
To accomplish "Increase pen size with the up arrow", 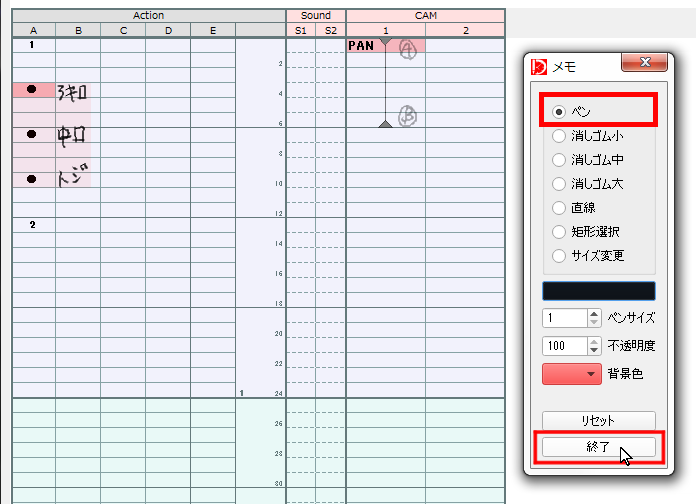I will point(594,314).
